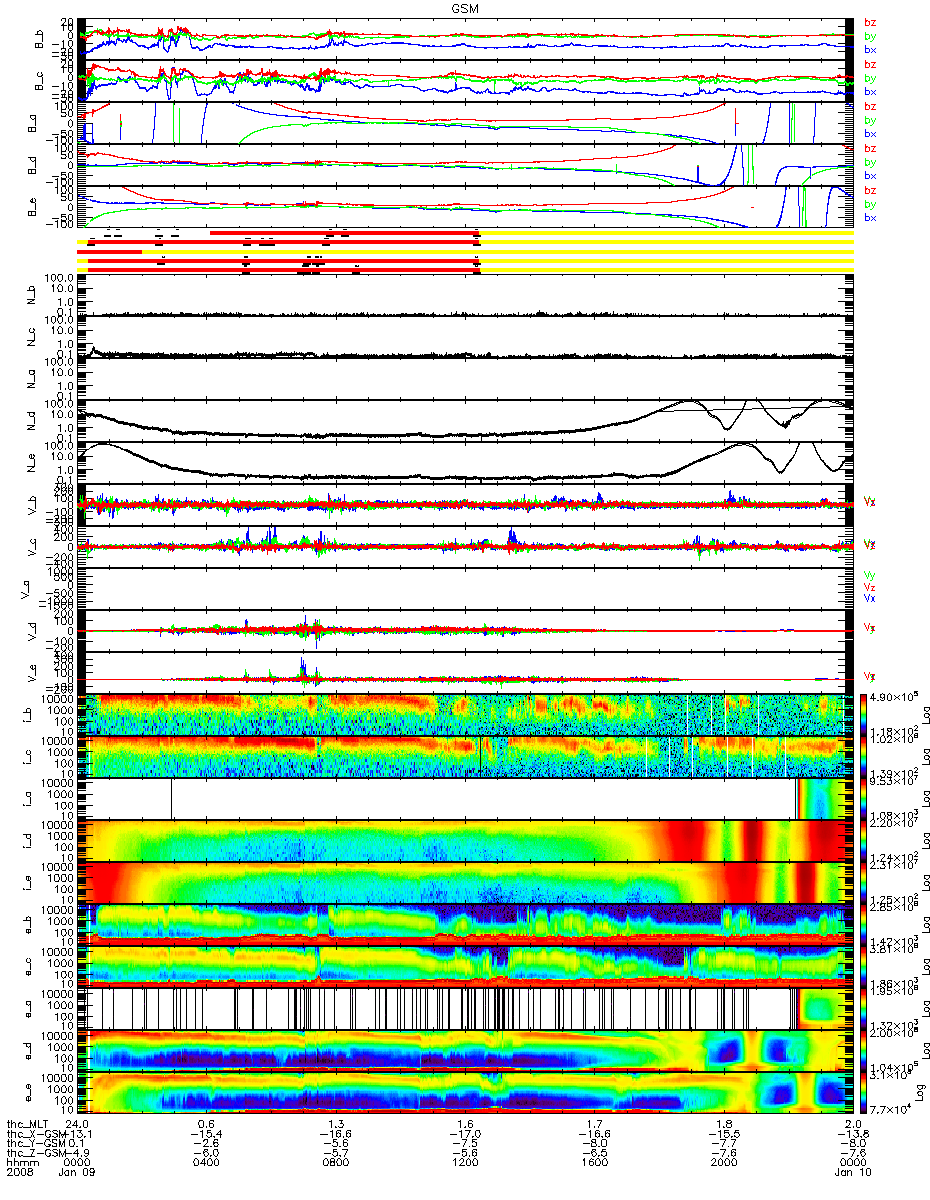Click the 0400 time tick label

pyautogui.click(x=205, y=1163)
